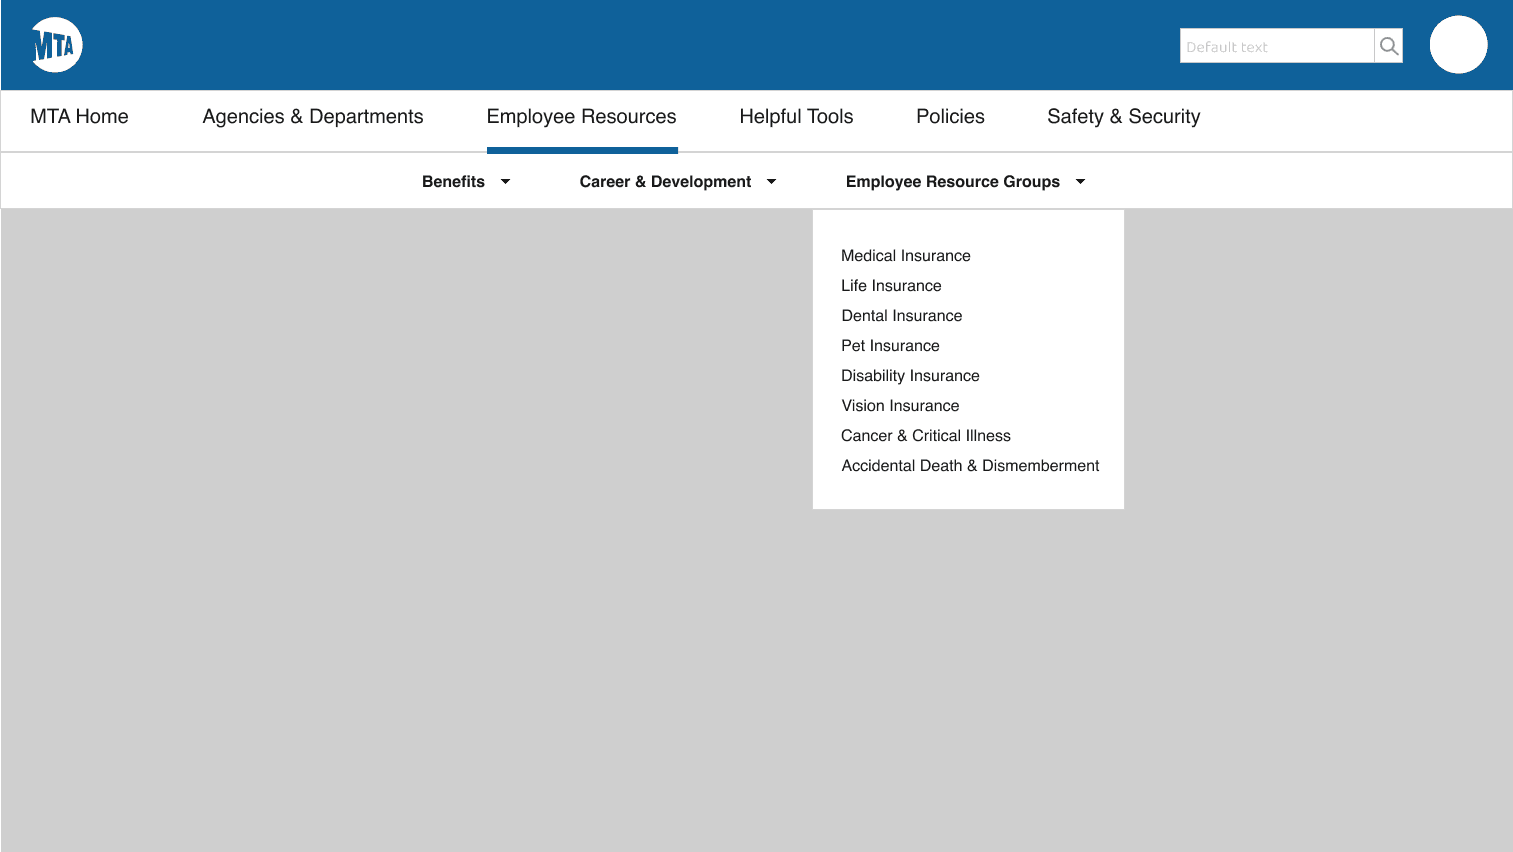The image size is (1513, 852).
Task: Select Medical Insurance
Action: [905, 255]
